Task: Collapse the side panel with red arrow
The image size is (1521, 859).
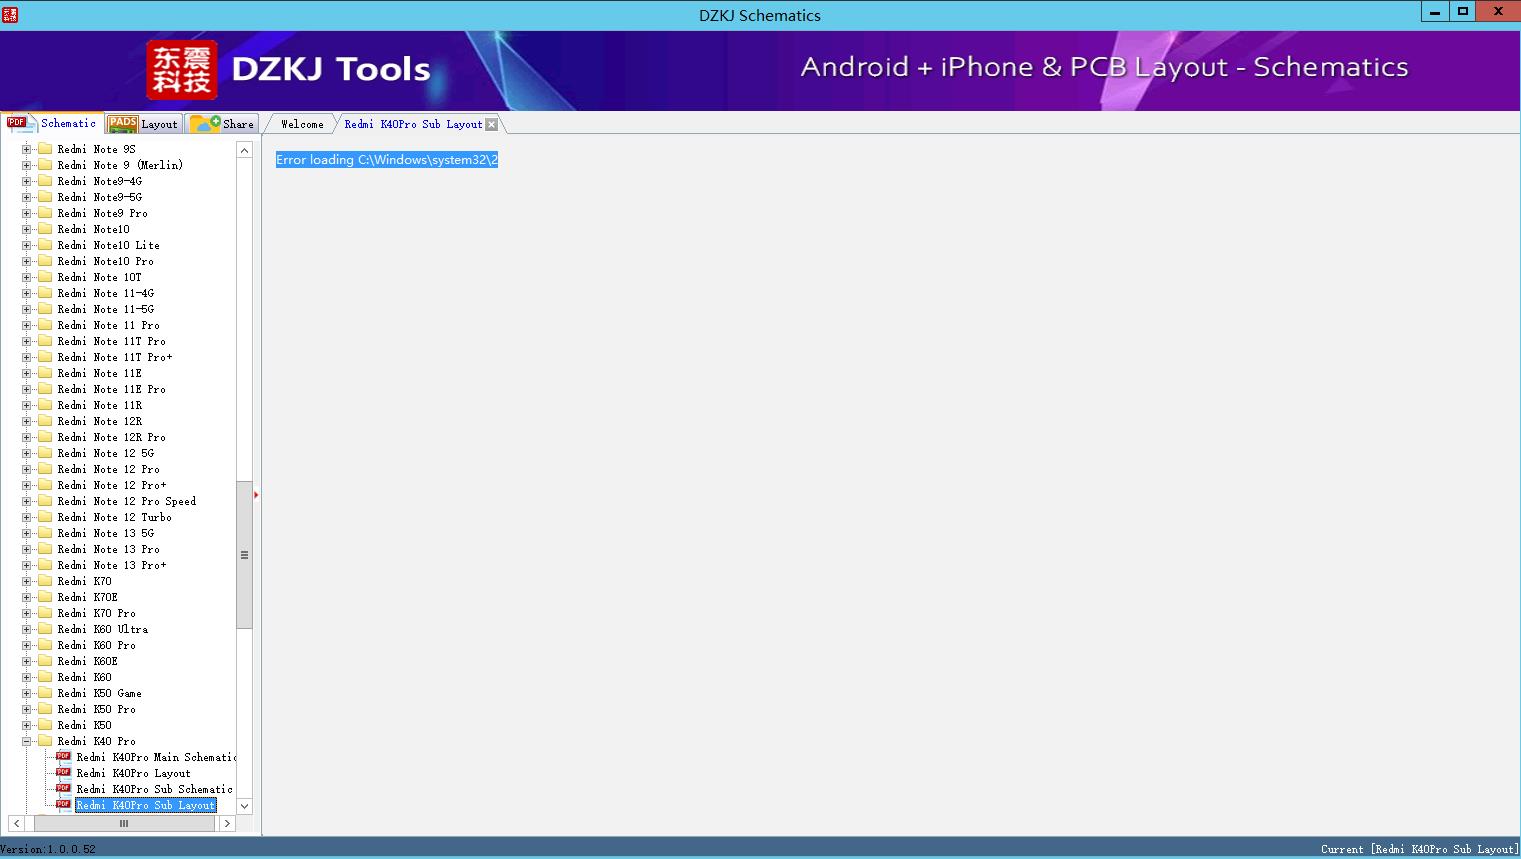Action: coord(256,495)
